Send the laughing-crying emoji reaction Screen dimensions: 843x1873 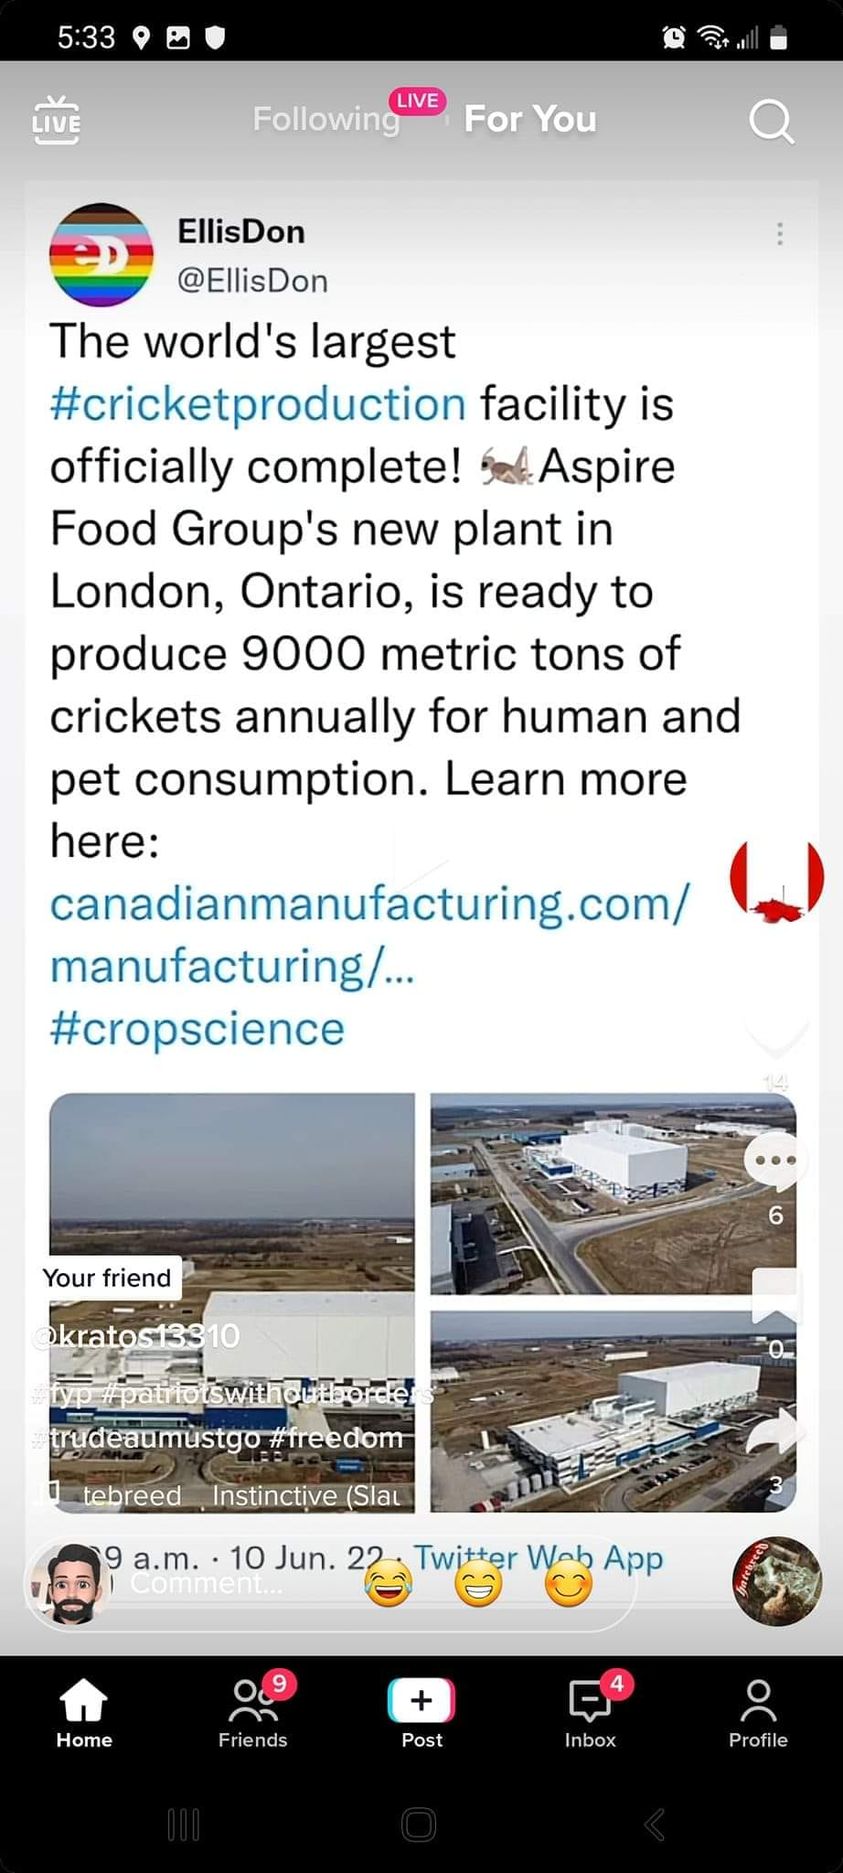(x=388, y=1584)
